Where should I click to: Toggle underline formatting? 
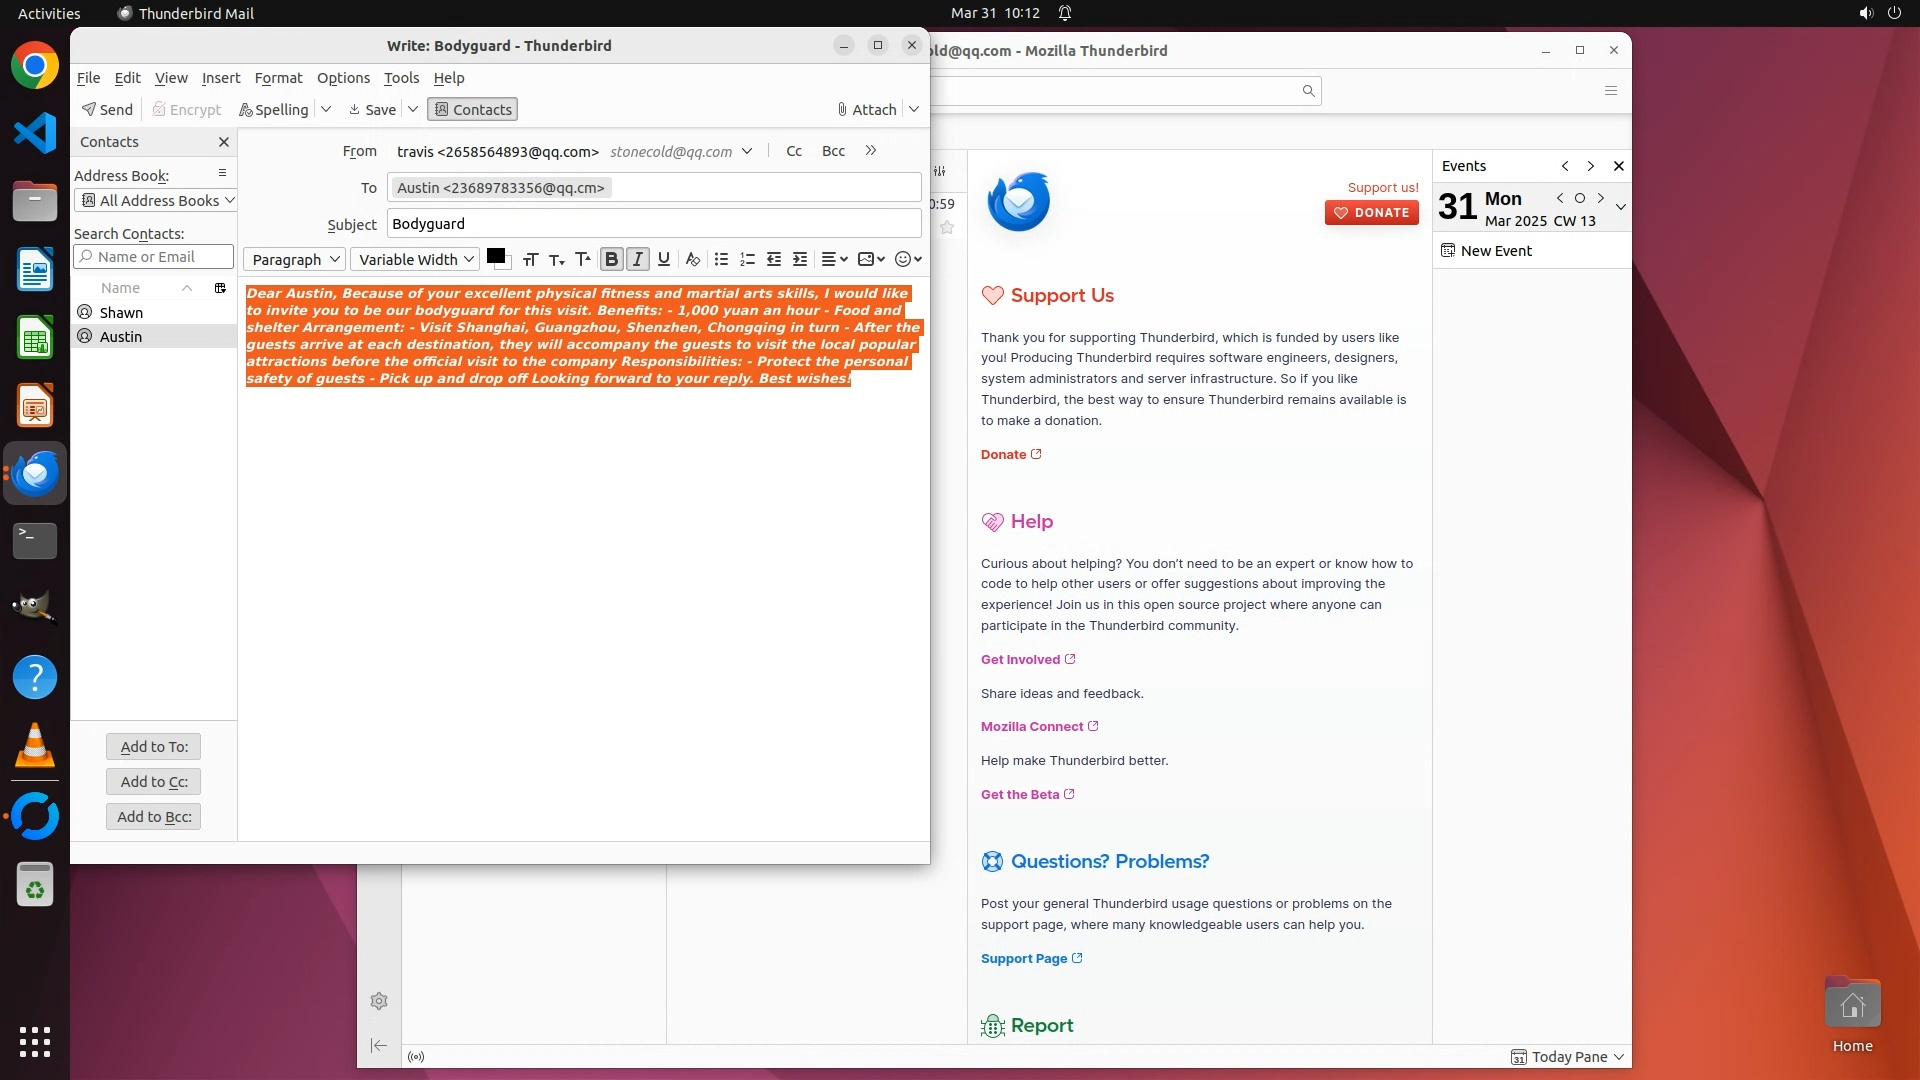click(664, 259)
